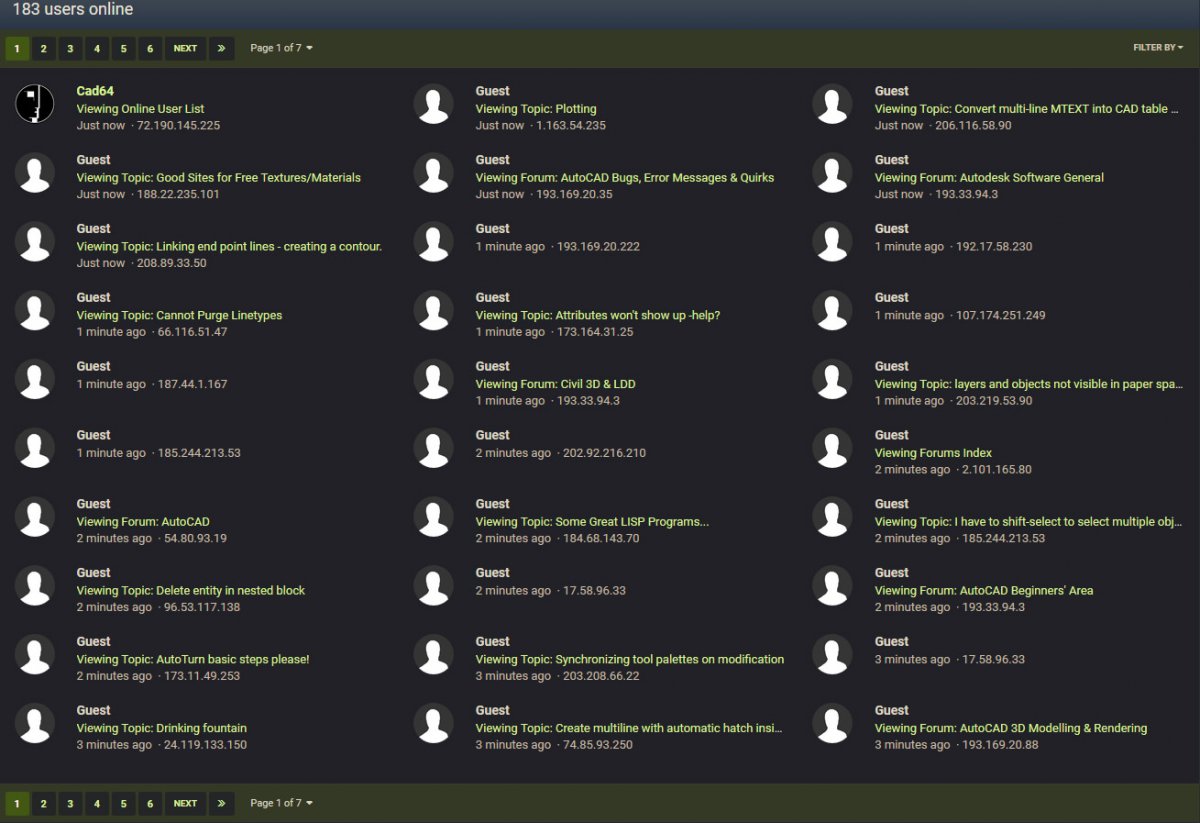
Task: Click the guest avatar viewing Civil 3D & LDD
Action: (x=434, y=378)
